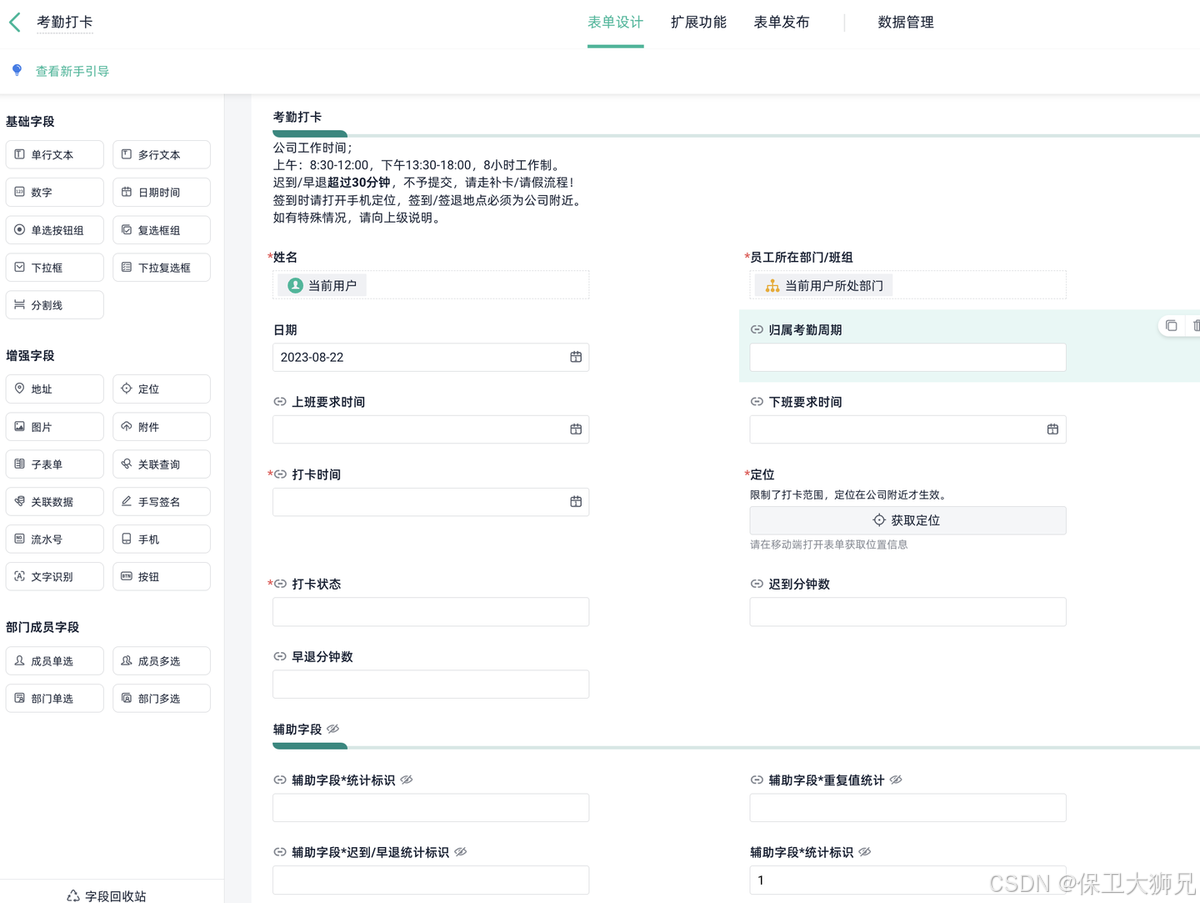Click the 迟到分钟数 input box
The width and height of the screenshot is (1200, 903).
[x=908, y=612]
